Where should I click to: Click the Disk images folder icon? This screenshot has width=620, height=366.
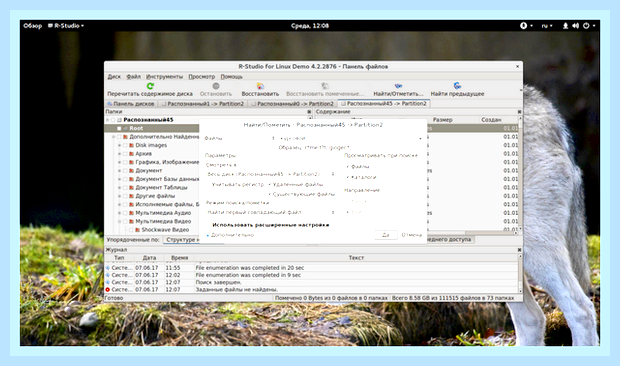(x=131, y=145)
